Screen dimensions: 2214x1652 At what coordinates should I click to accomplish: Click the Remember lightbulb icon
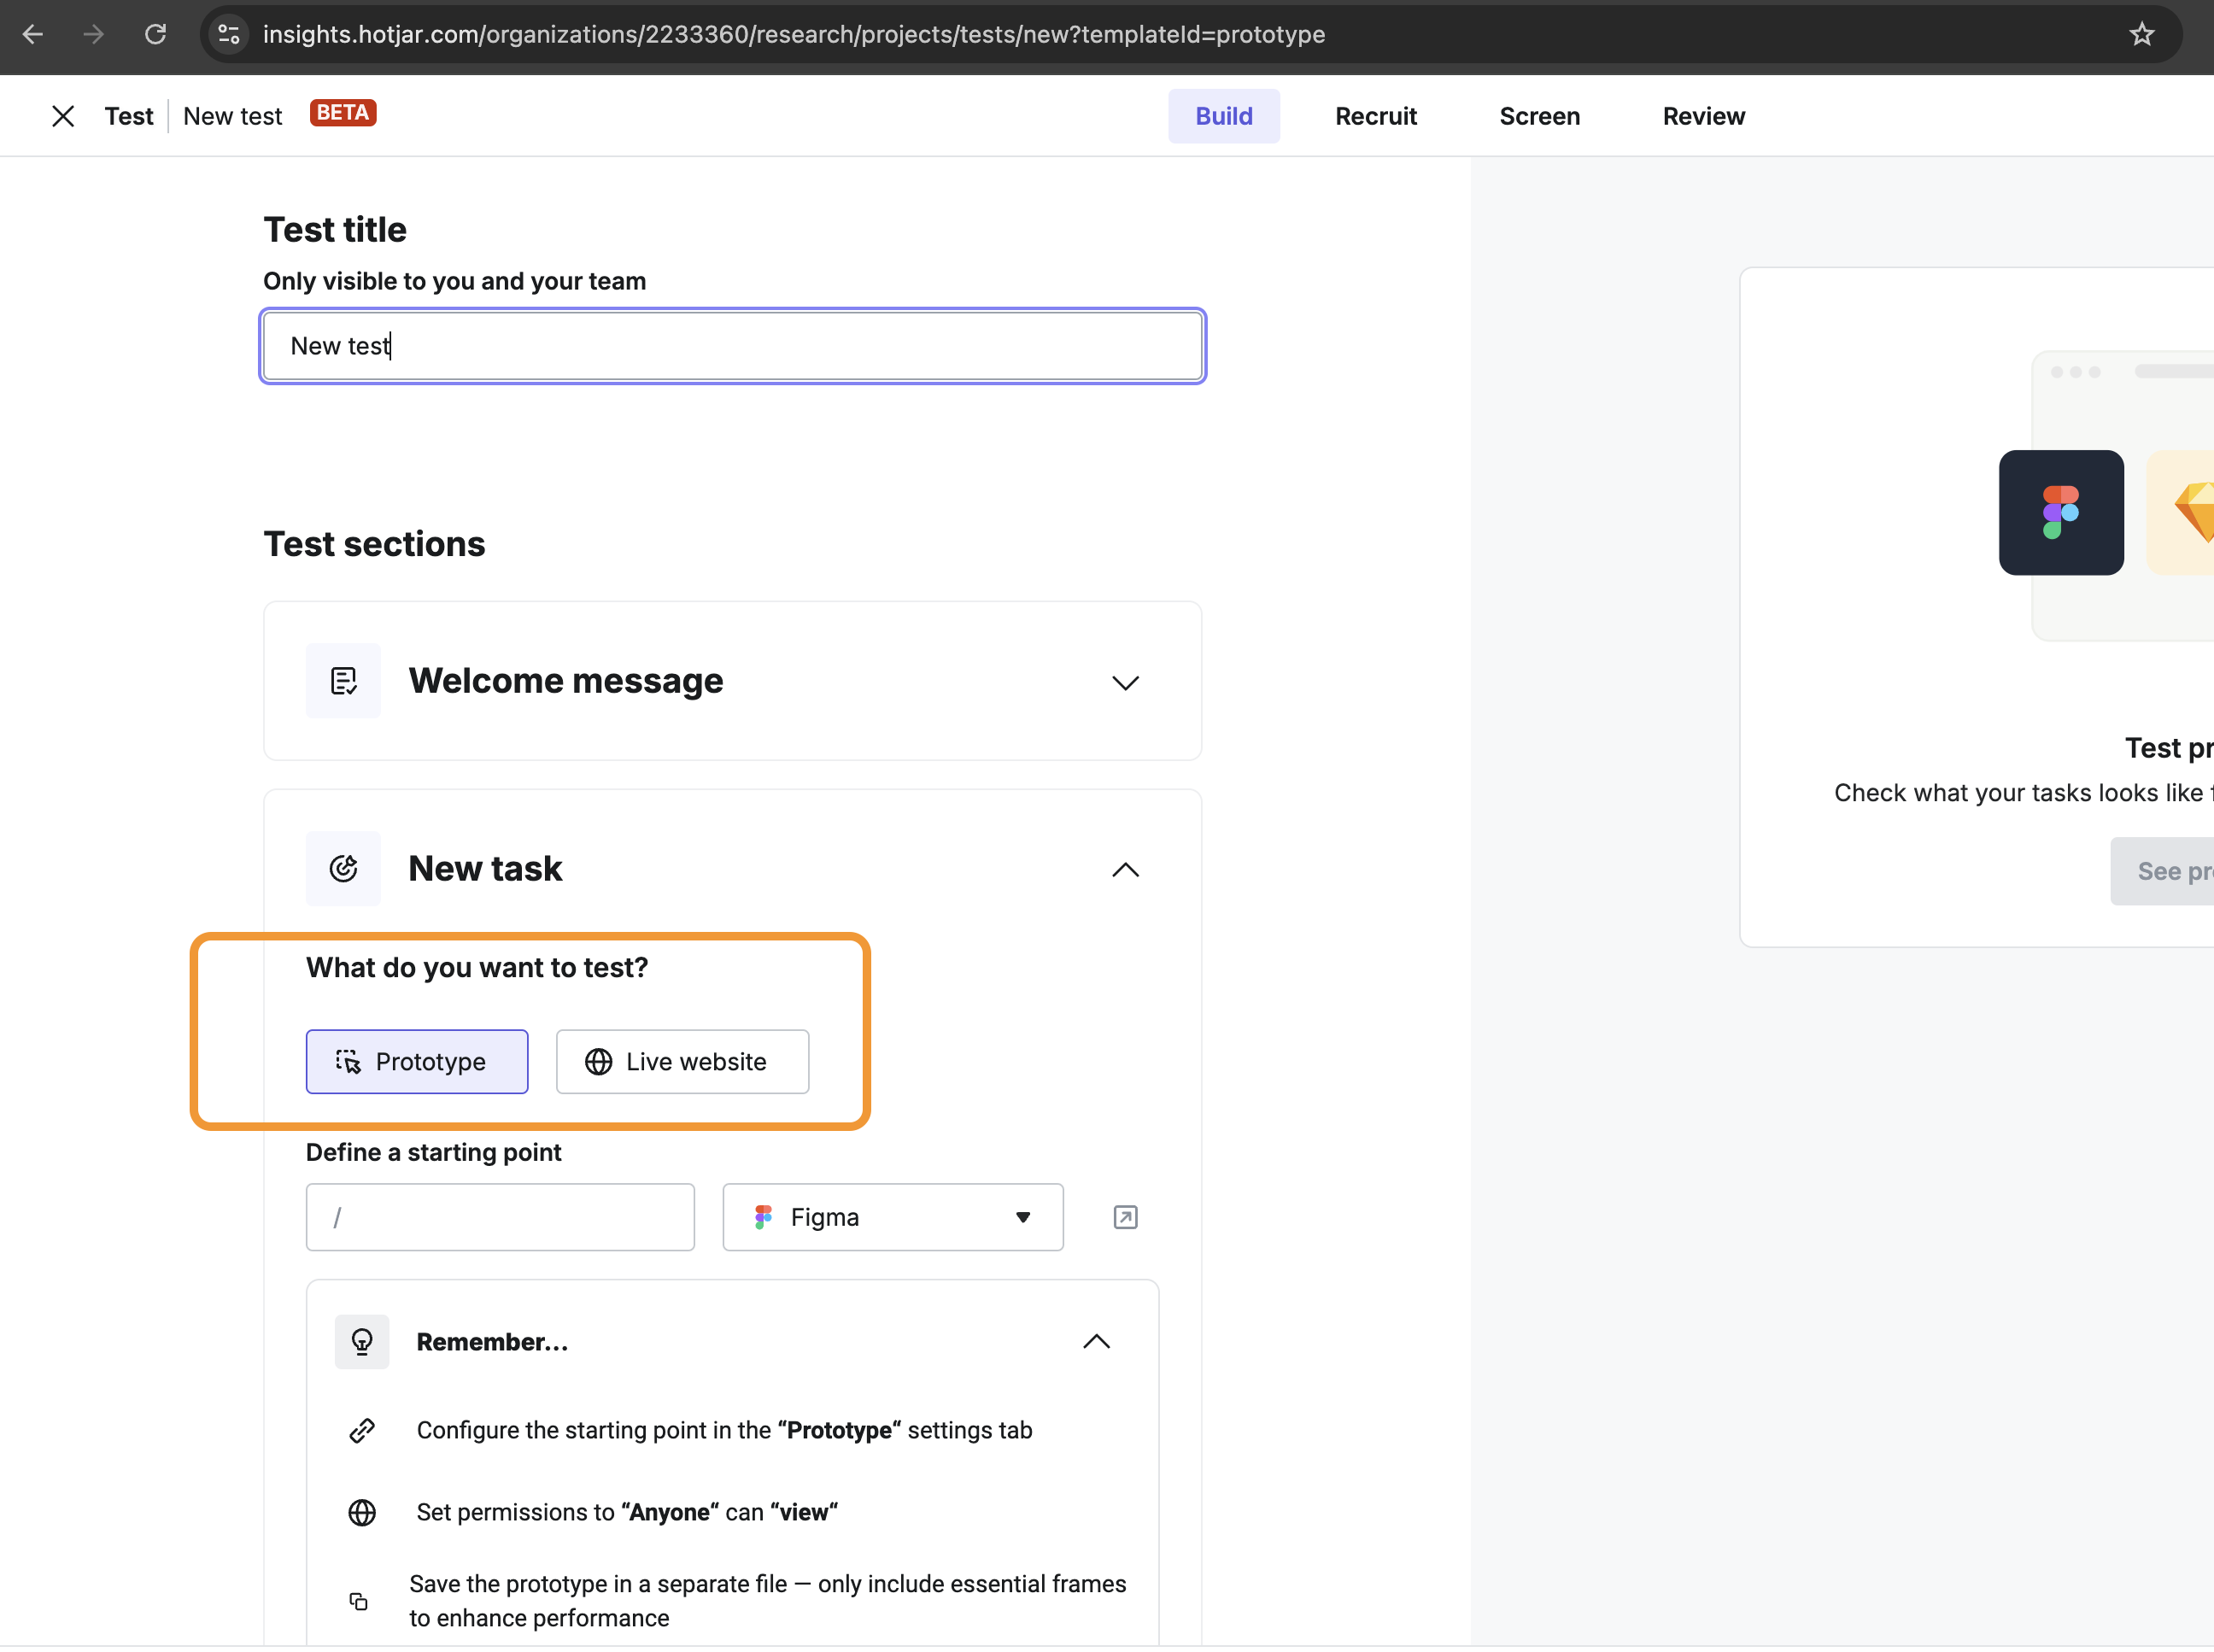pyautogui.click(x=362, y=1342)
